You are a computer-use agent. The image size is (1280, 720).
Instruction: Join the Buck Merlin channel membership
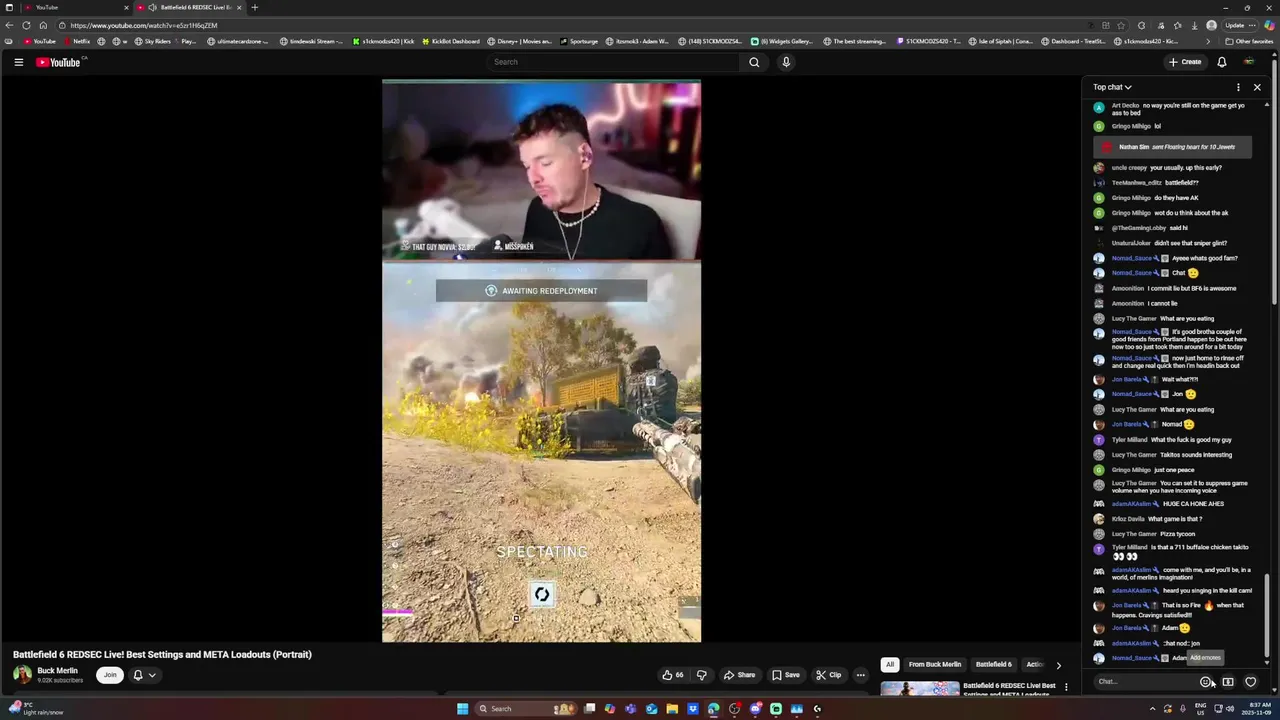click(110, 675)
